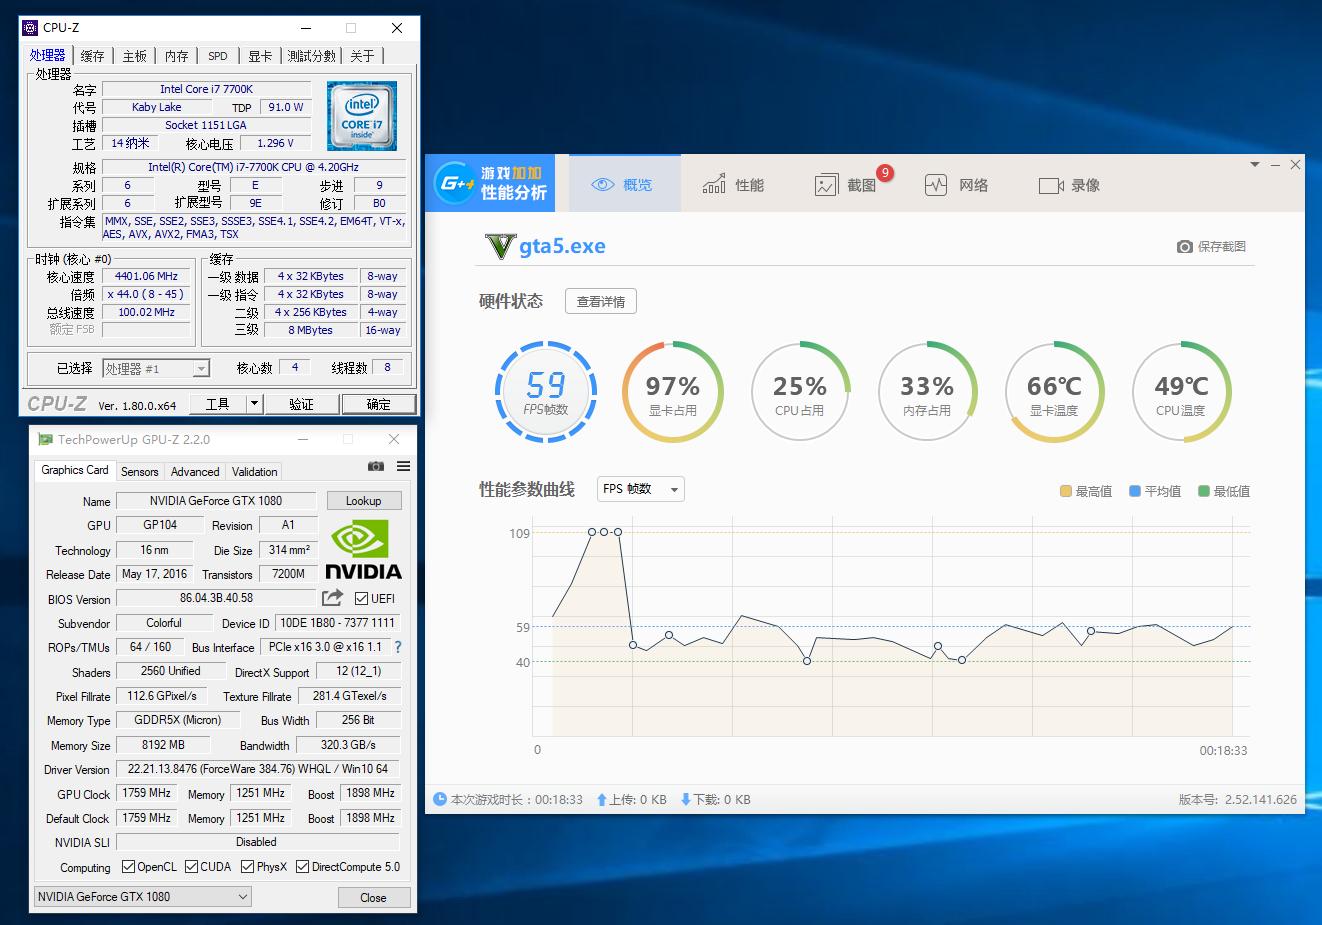Open the 录像 recording tab
The image size is (1322, 925).
(x=1070, y=185)
